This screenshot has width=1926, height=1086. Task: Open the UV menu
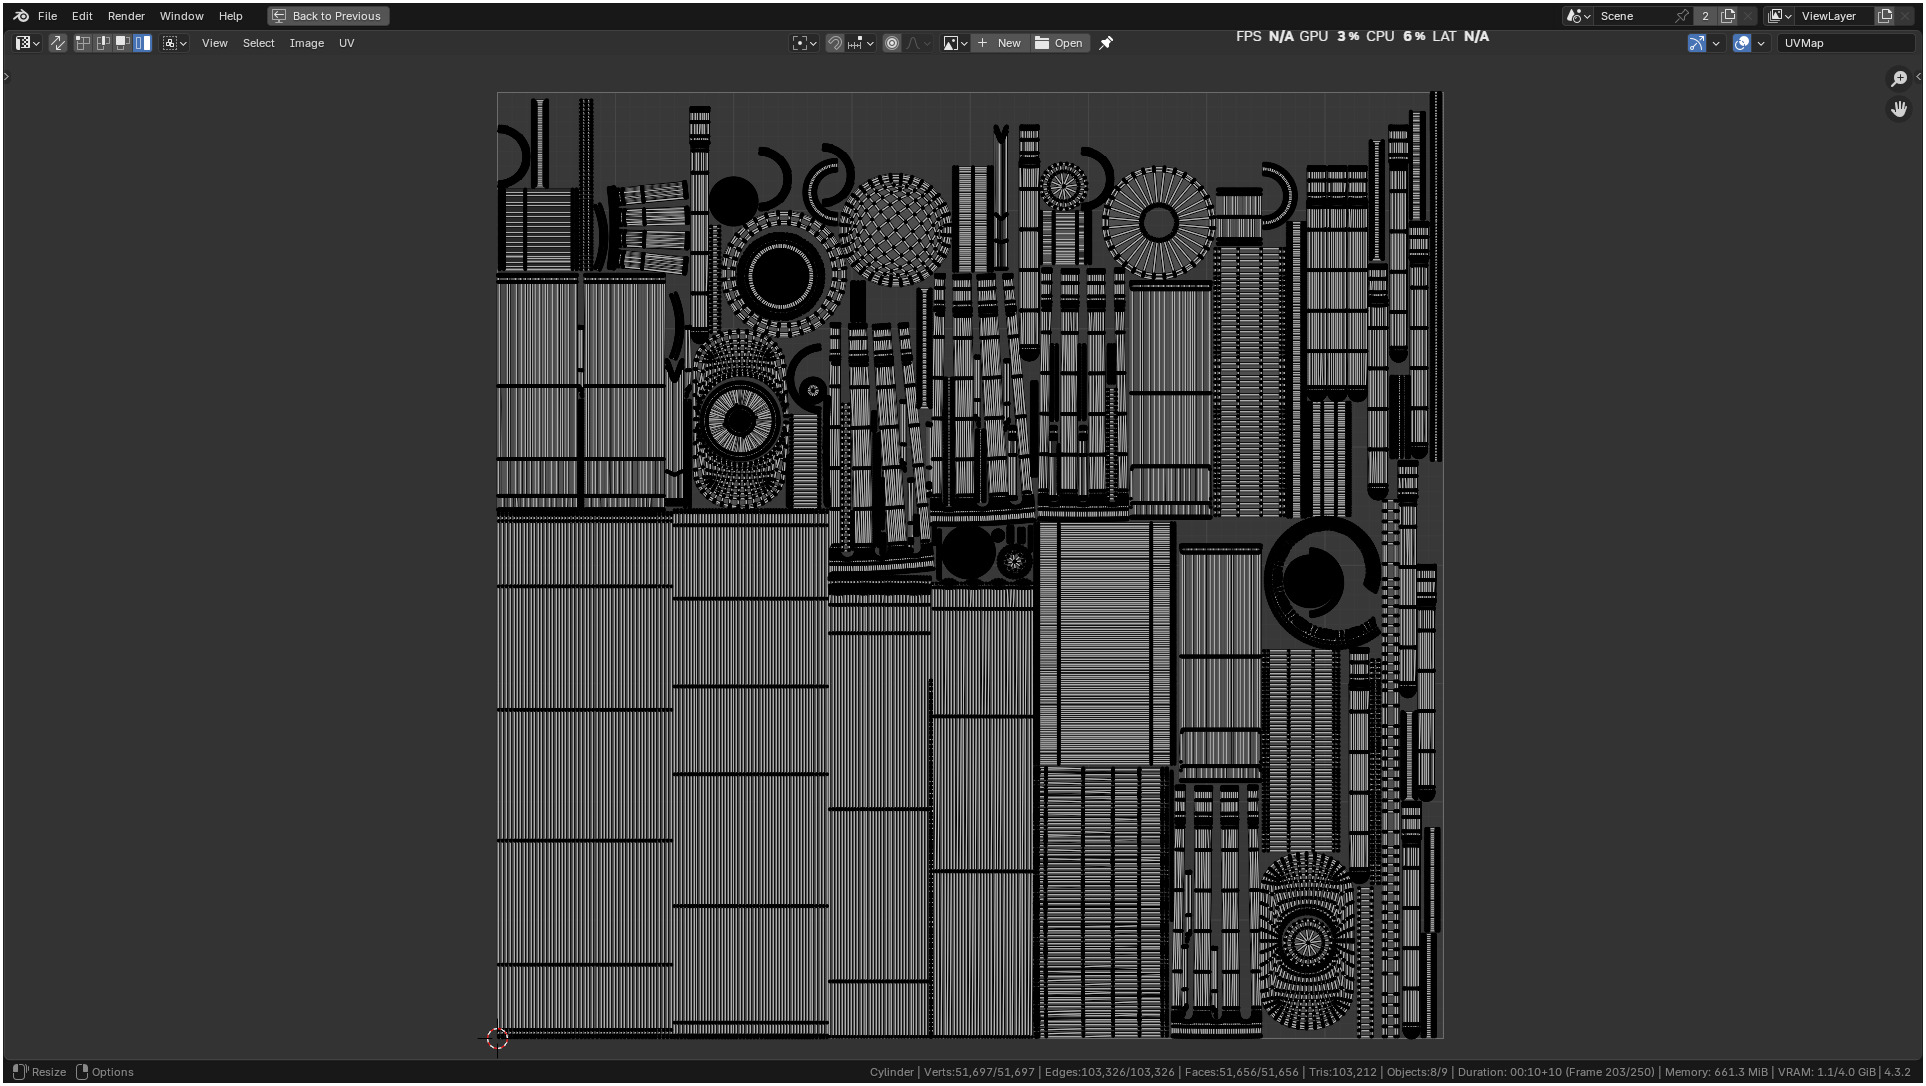(x=346, y=43)
